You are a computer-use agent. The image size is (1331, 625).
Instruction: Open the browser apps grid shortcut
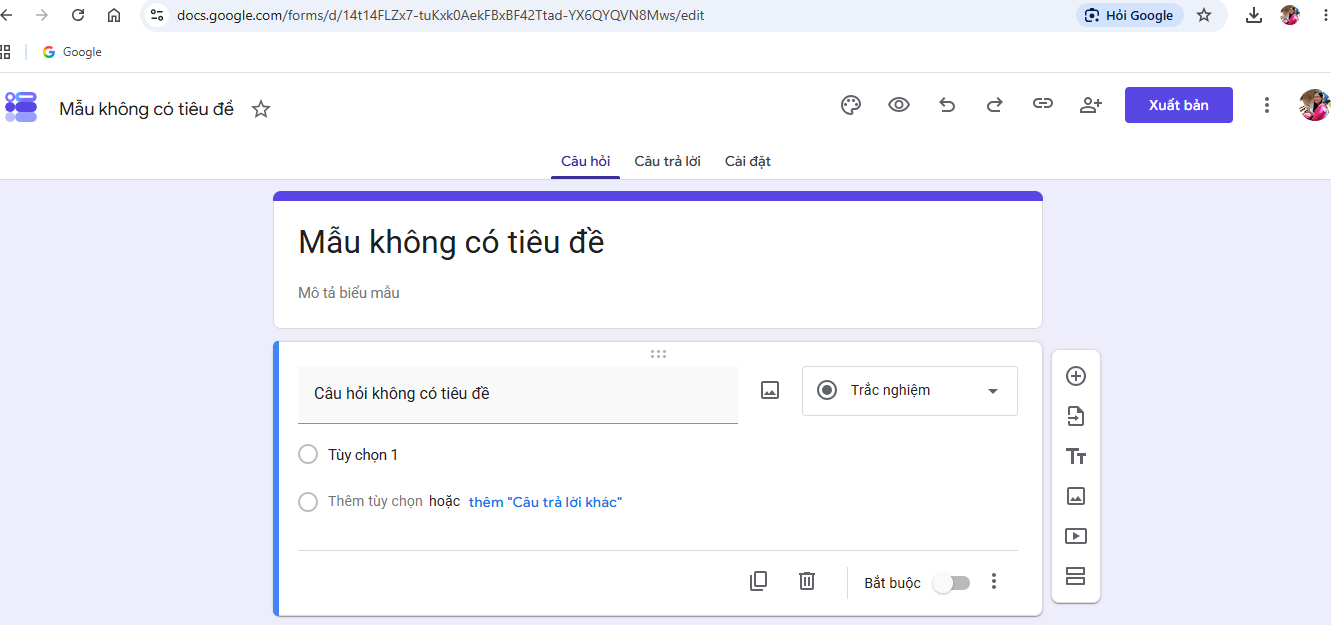pyautogui.click(x=6, y=52)
